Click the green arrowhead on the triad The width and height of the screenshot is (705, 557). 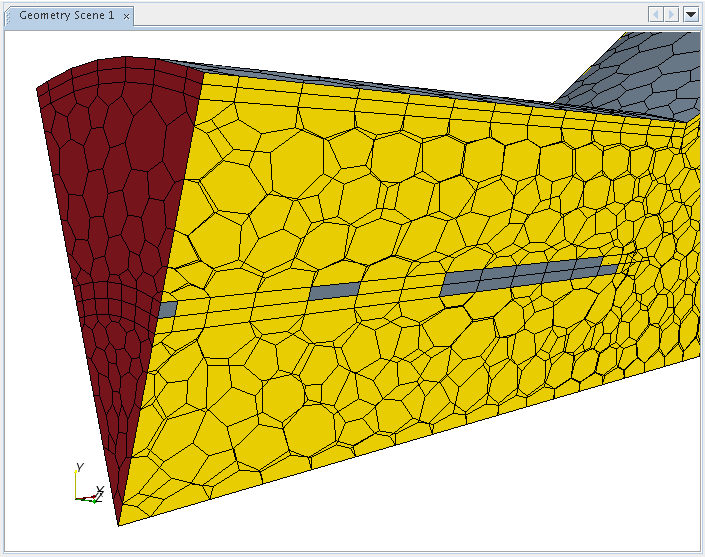point(92,500)
